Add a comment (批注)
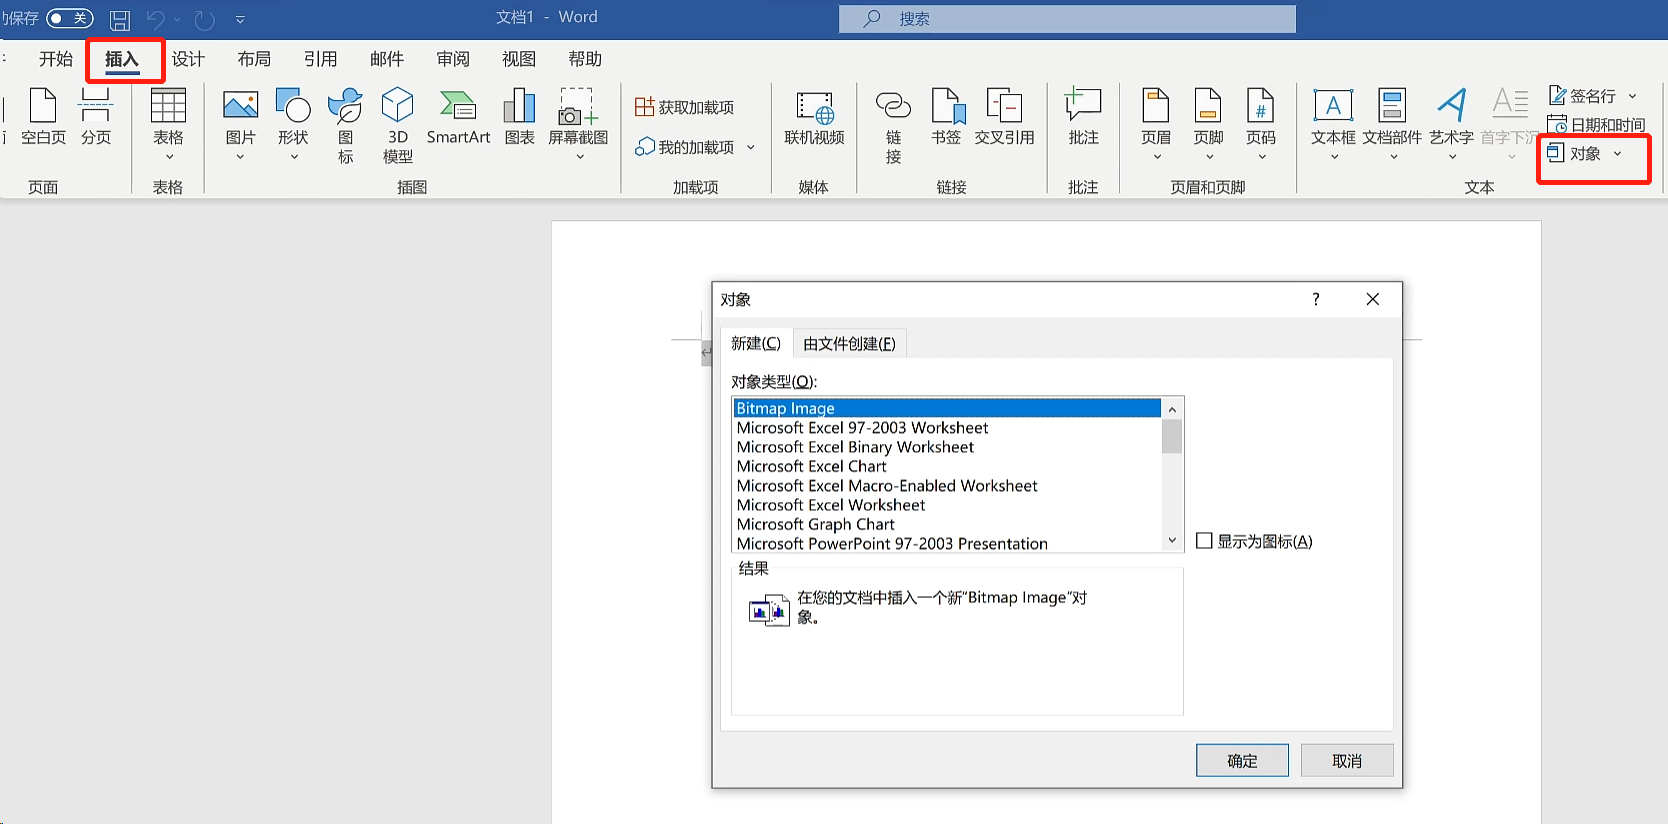The height and width of the screenshot is (824, 1668). pos(1083,117)
